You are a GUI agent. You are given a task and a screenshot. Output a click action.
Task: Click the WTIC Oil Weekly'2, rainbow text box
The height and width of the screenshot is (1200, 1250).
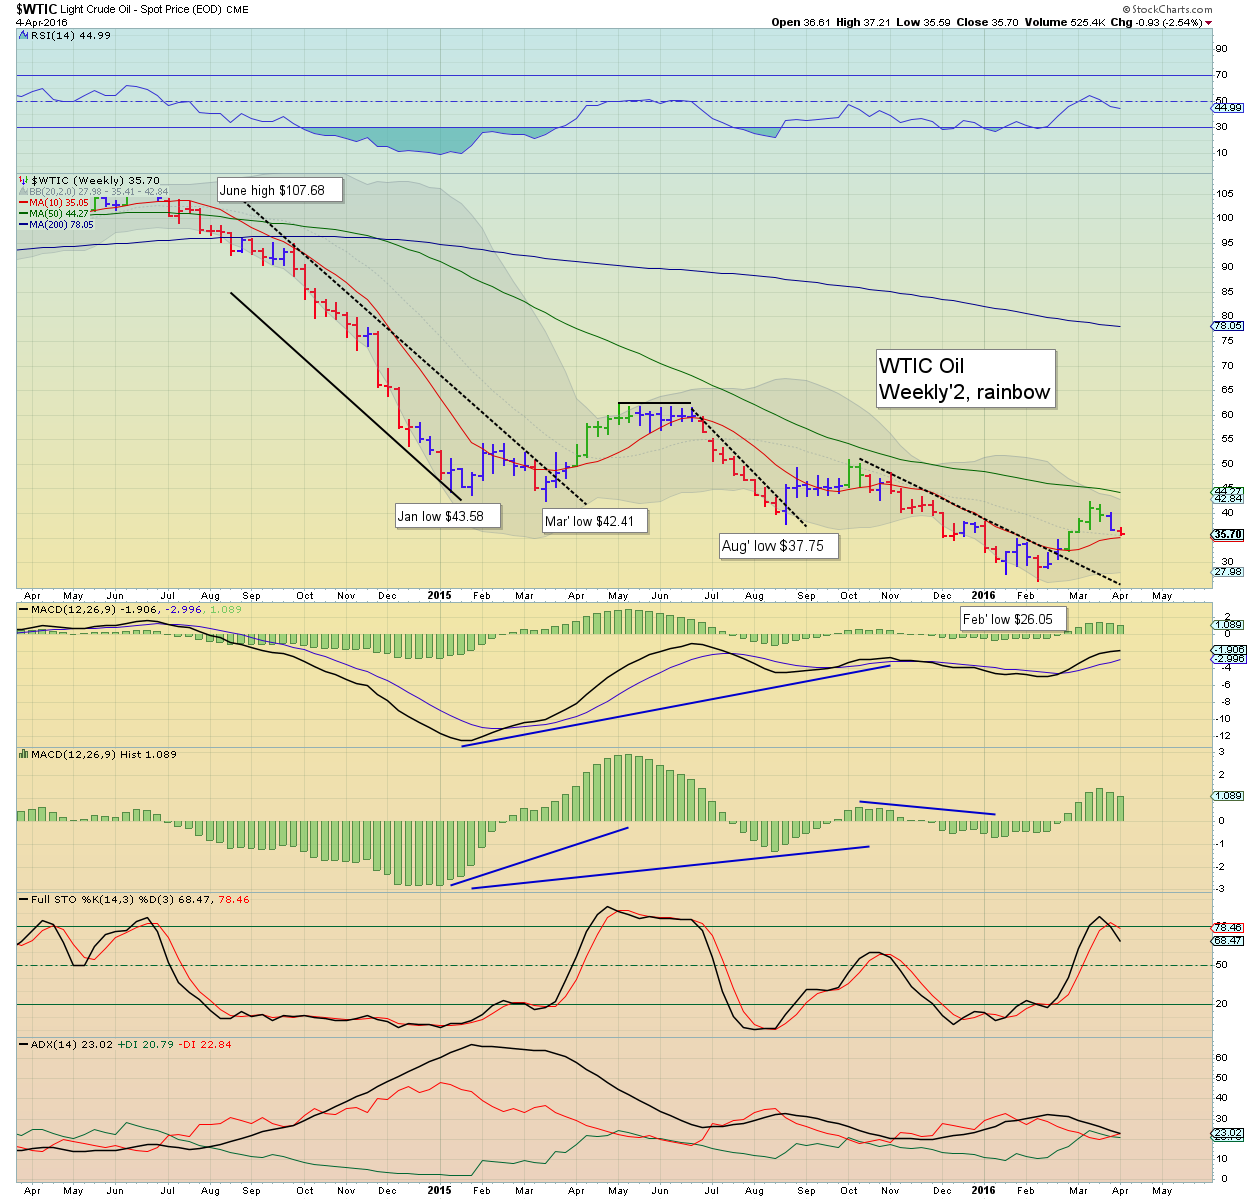click(965, 379)
